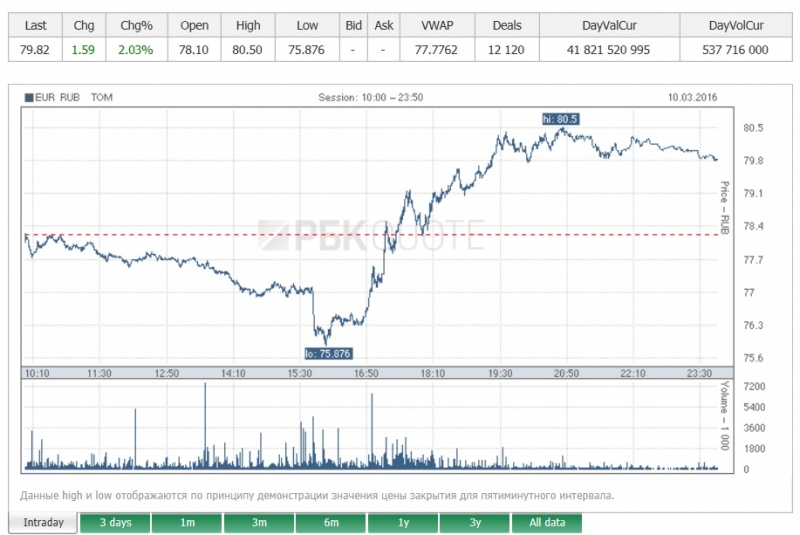Screen dimensions: 800x535
Task: Select the Intraday tab
Action: (43, 523)
